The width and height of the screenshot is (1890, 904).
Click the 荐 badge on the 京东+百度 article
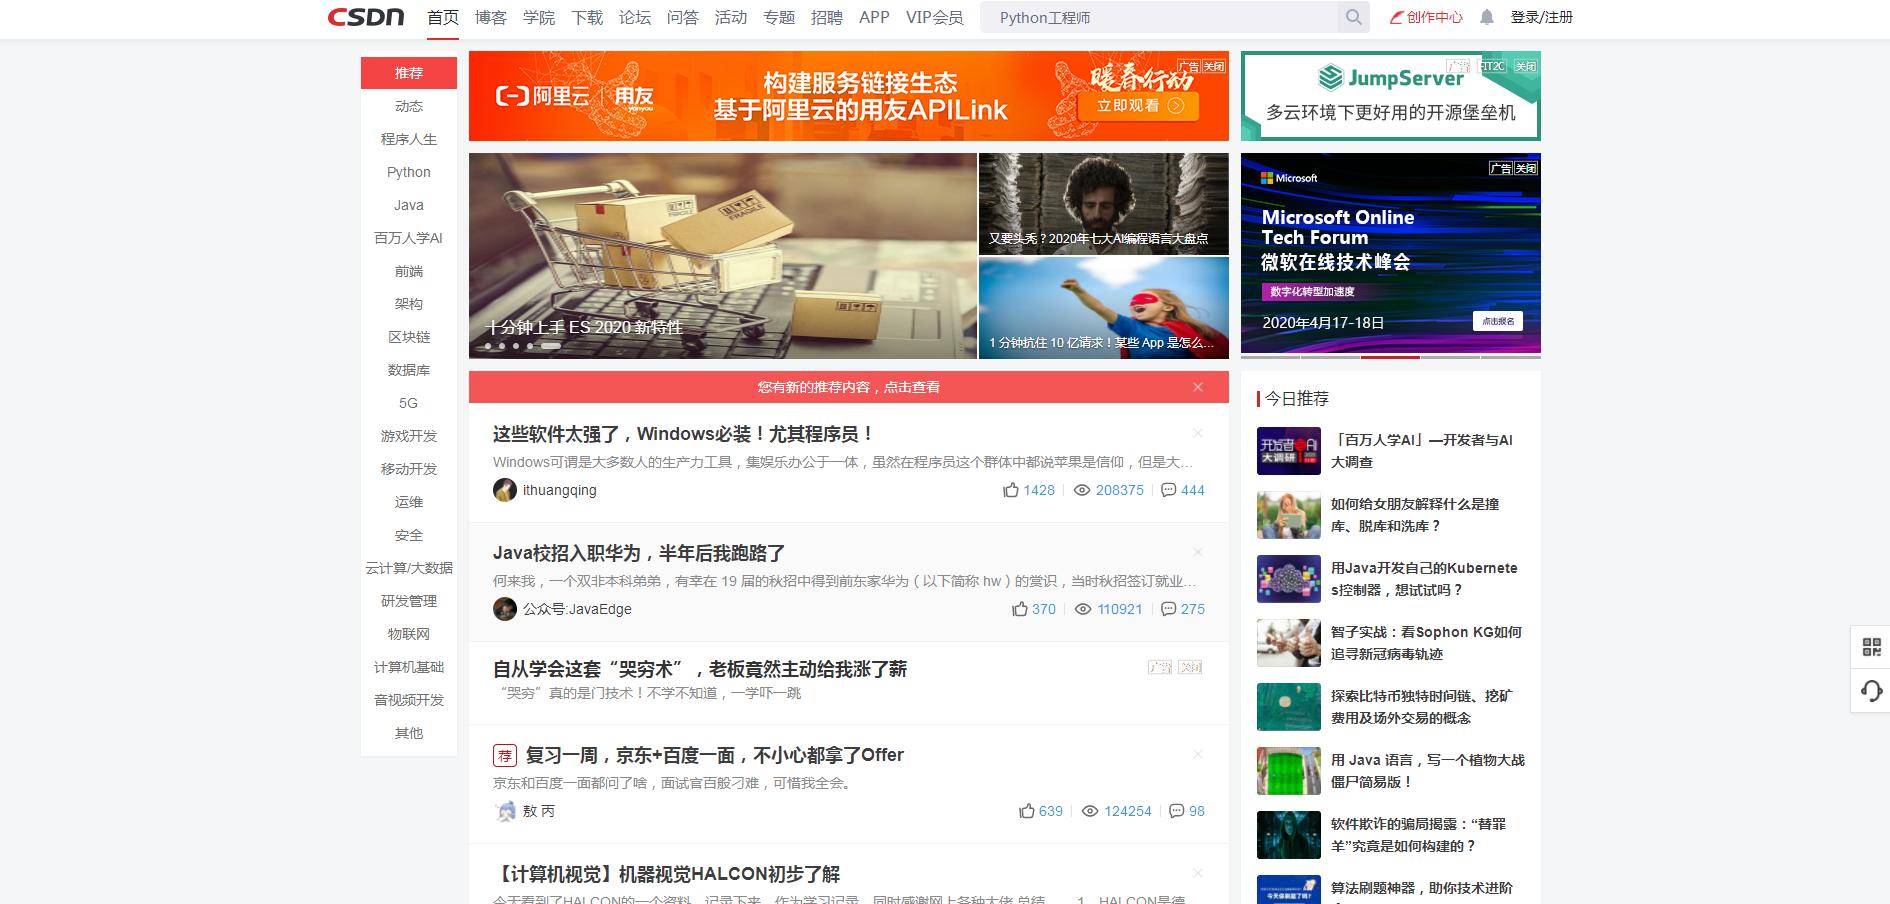tap(503, 755)
